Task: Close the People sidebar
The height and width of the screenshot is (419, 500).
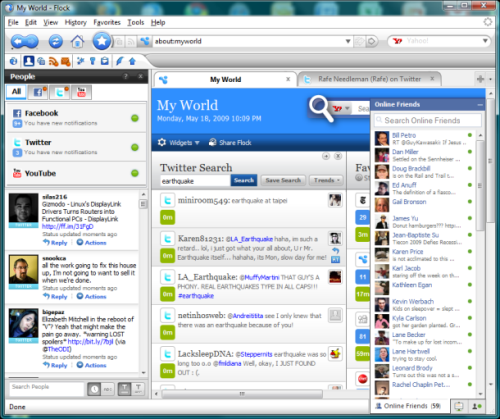Action: (141, 76)
